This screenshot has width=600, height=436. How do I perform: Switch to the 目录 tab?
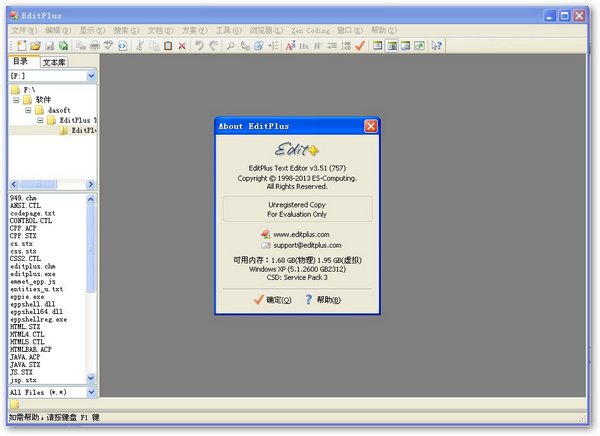pos(20,61)
